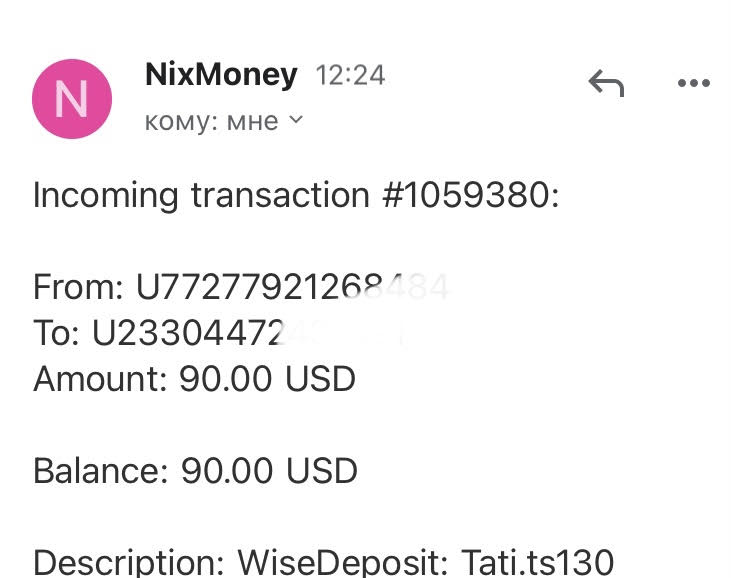Viewport: 731px width, 578px height.
Task: Click the 90.00 USD balance value
Action: (269, 471)
